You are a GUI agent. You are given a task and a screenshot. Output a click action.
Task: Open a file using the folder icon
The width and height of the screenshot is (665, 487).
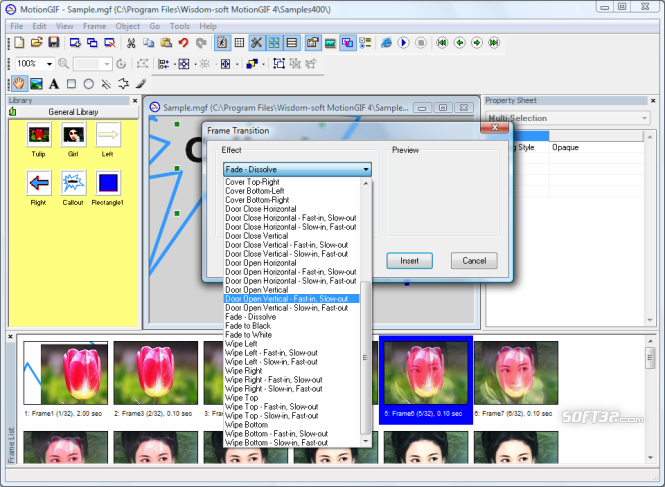click(x=36, y=43)
